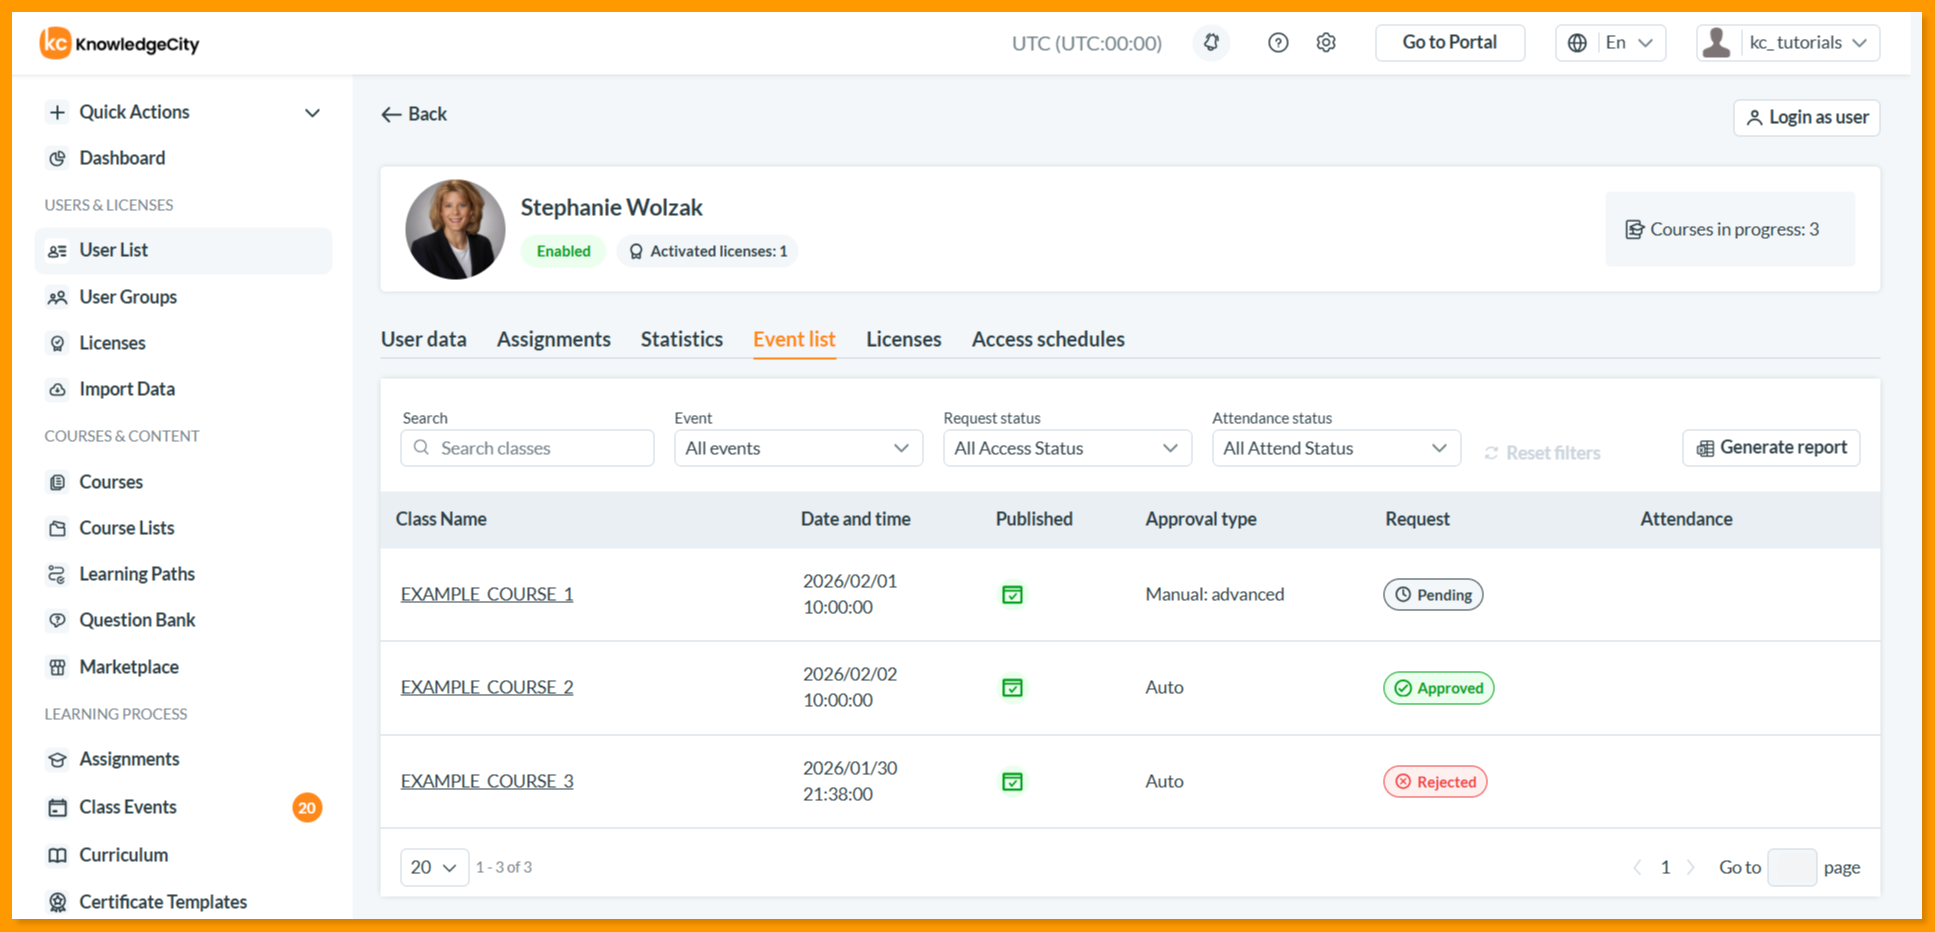Image resolution: width=1935 pixels, height=932 pixels.
Task: Click the published calendar icon for EXAMPLE_COURSE_1
Action: (1012, 595)
